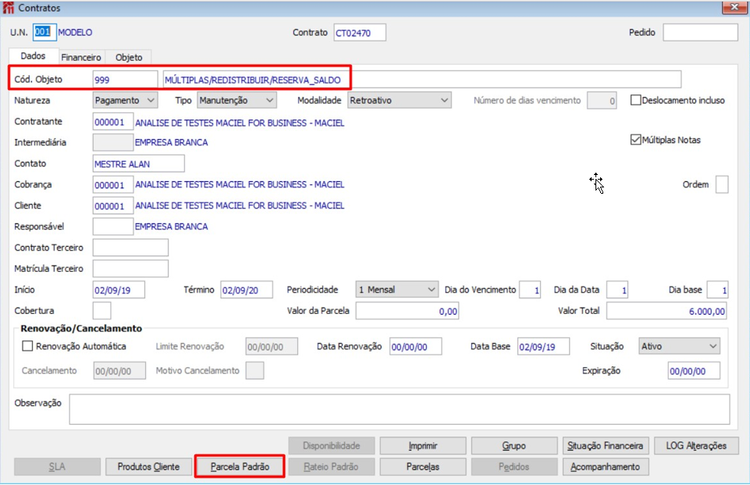Switch to the Financeiro tab
Image resolution: width=750 pixels, height=485 pixels.
point(81,57)
